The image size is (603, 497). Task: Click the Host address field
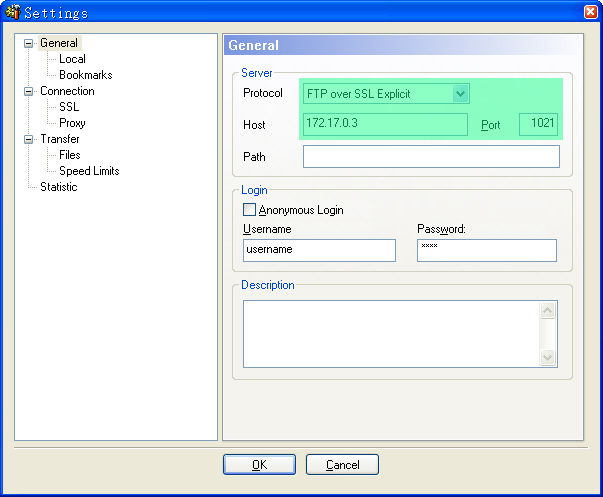point(385,124)
